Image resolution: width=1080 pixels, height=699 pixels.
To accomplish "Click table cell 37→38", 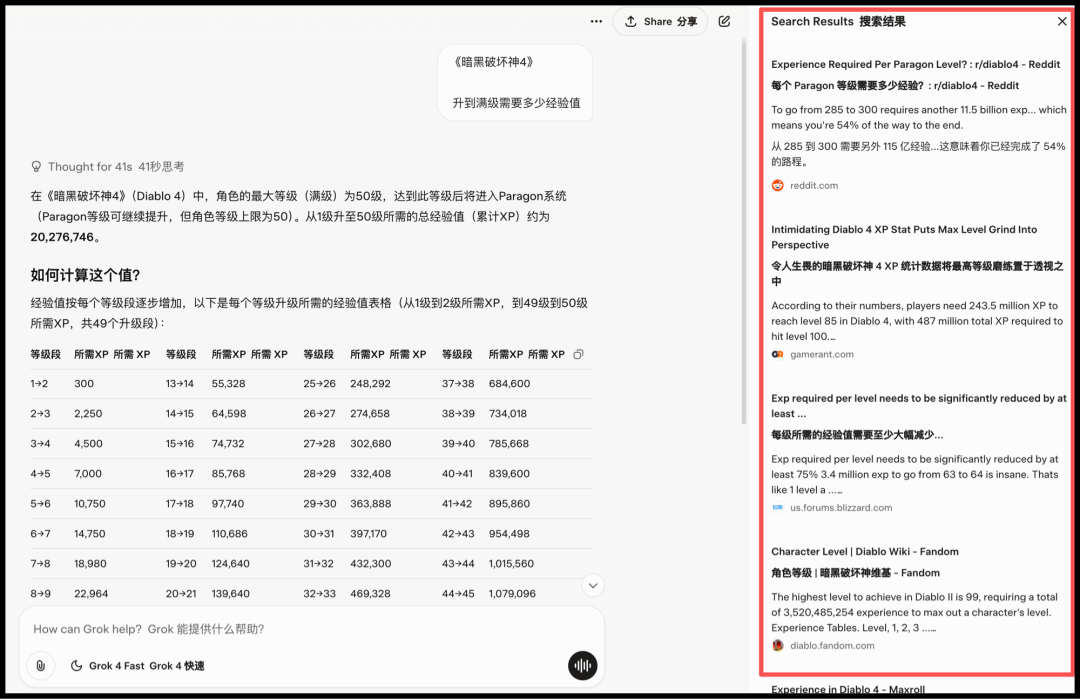I will [x=458, y=384].
